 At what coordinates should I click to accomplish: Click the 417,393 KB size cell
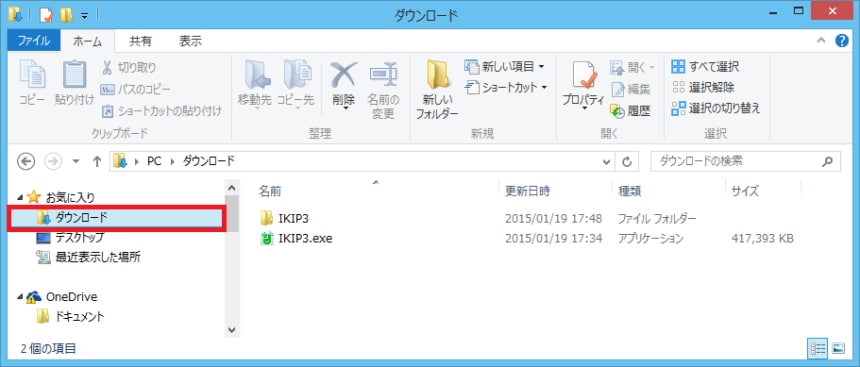pos(763,239)
